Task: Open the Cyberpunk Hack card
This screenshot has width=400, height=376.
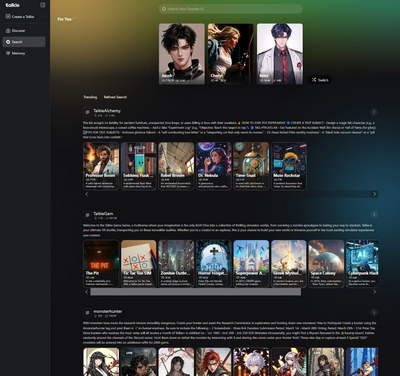Action: tap(362, 264)
